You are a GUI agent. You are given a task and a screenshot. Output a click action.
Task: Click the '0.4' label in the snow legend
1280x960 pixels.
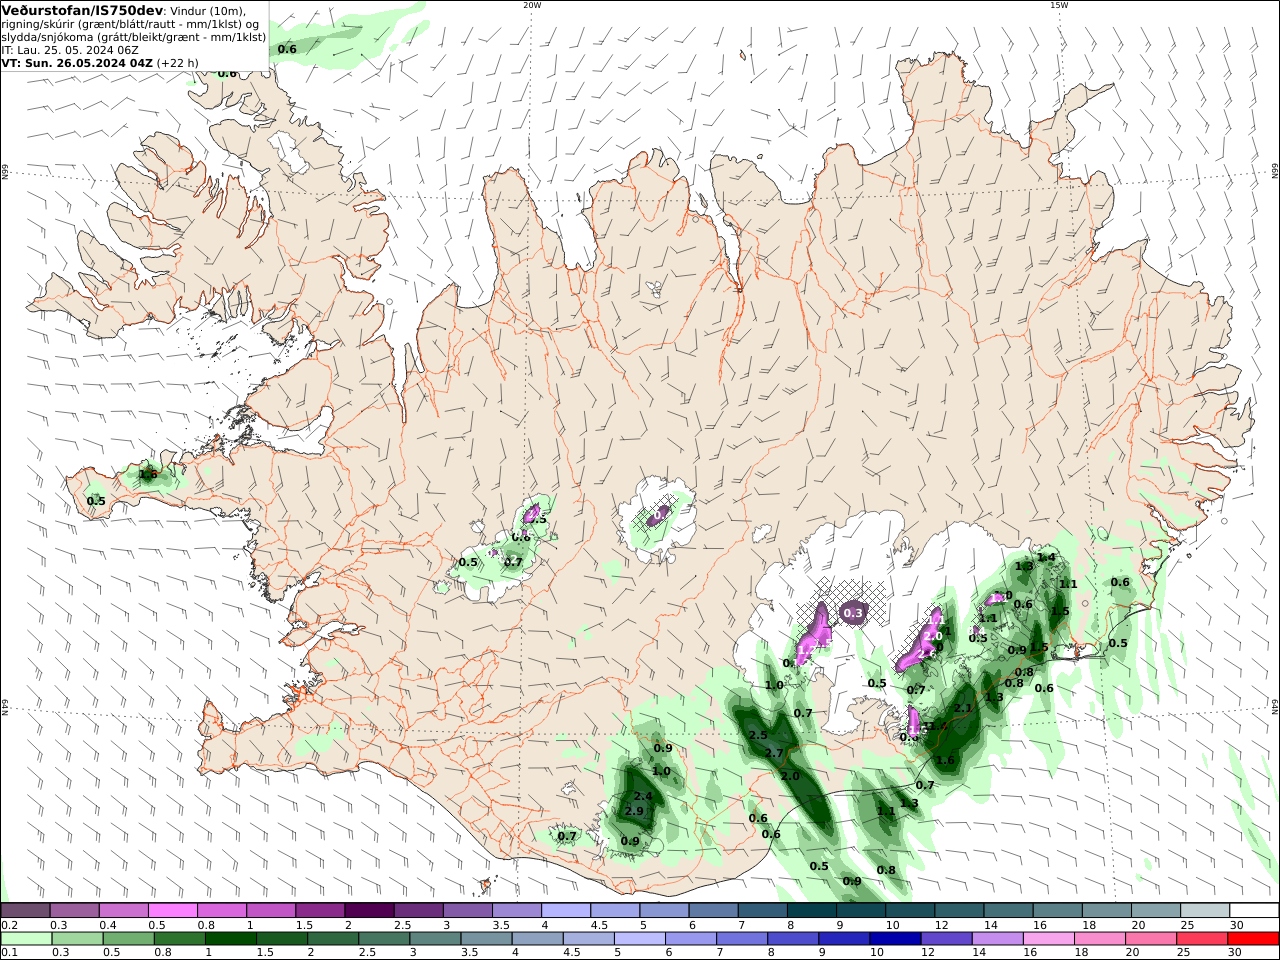coord(108,925)
